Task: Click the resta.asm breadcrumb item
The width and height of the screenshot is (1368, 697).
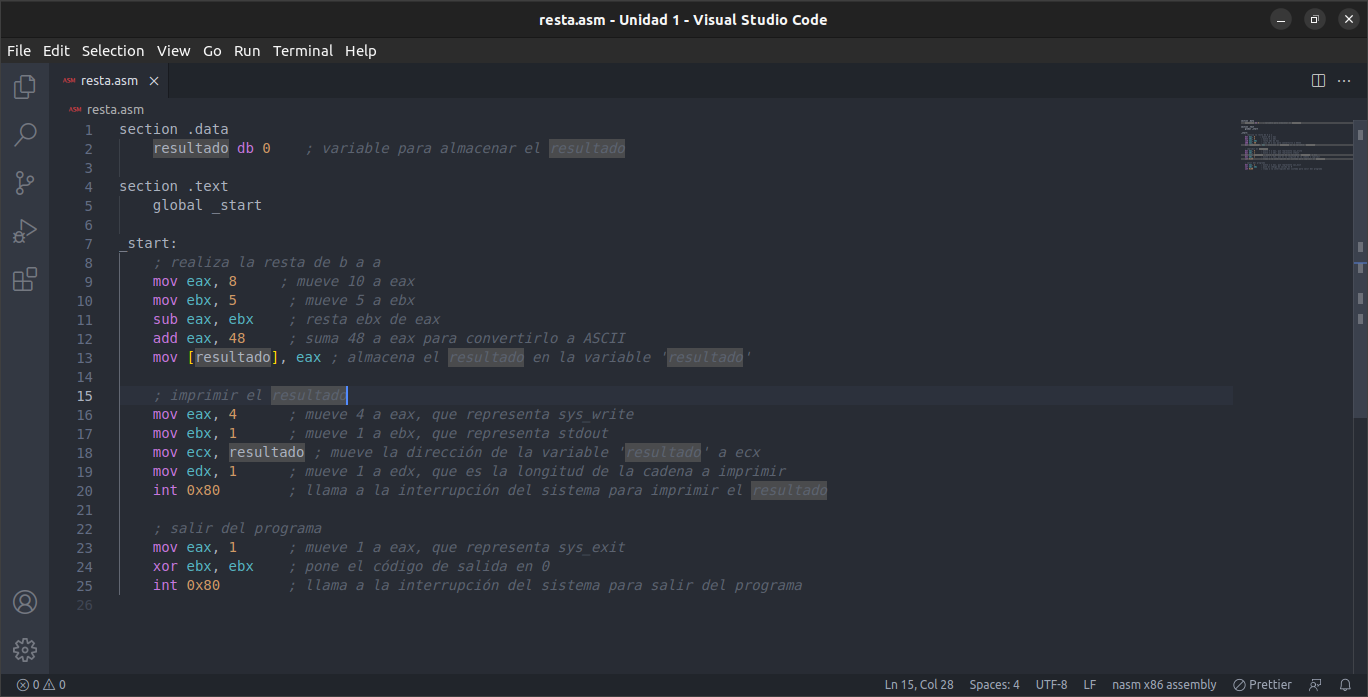Action: 115,110
